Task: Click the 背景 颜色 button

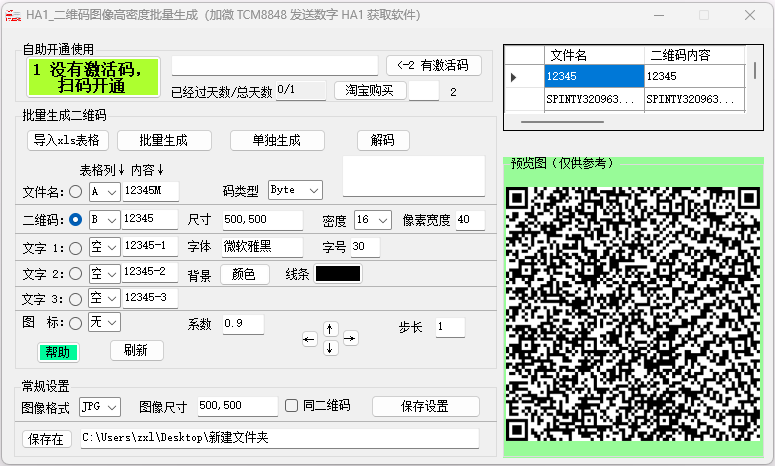Action: click(244, 274)
